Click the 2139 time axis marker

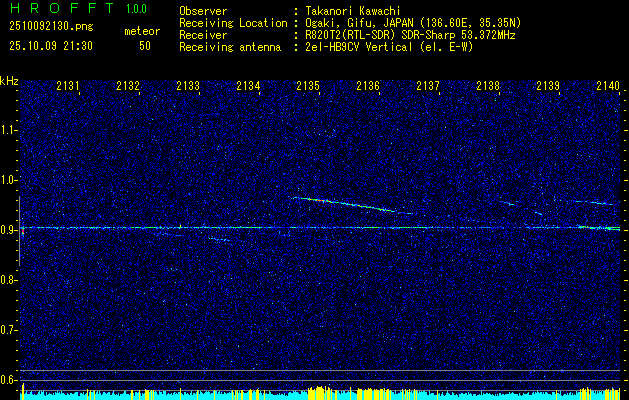[548, 85]
